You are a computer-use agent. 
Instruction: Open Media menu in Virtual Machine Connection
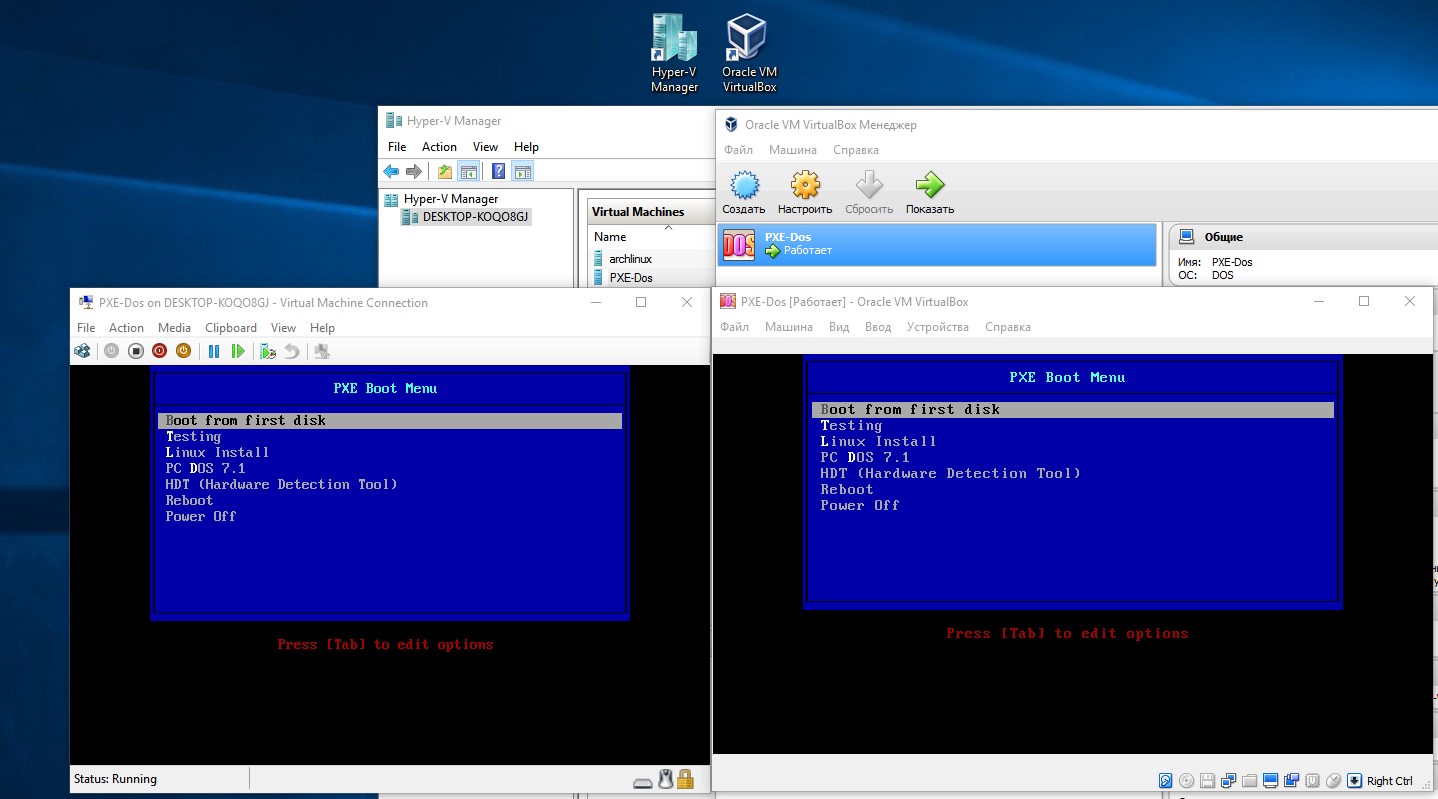[174, 327]
